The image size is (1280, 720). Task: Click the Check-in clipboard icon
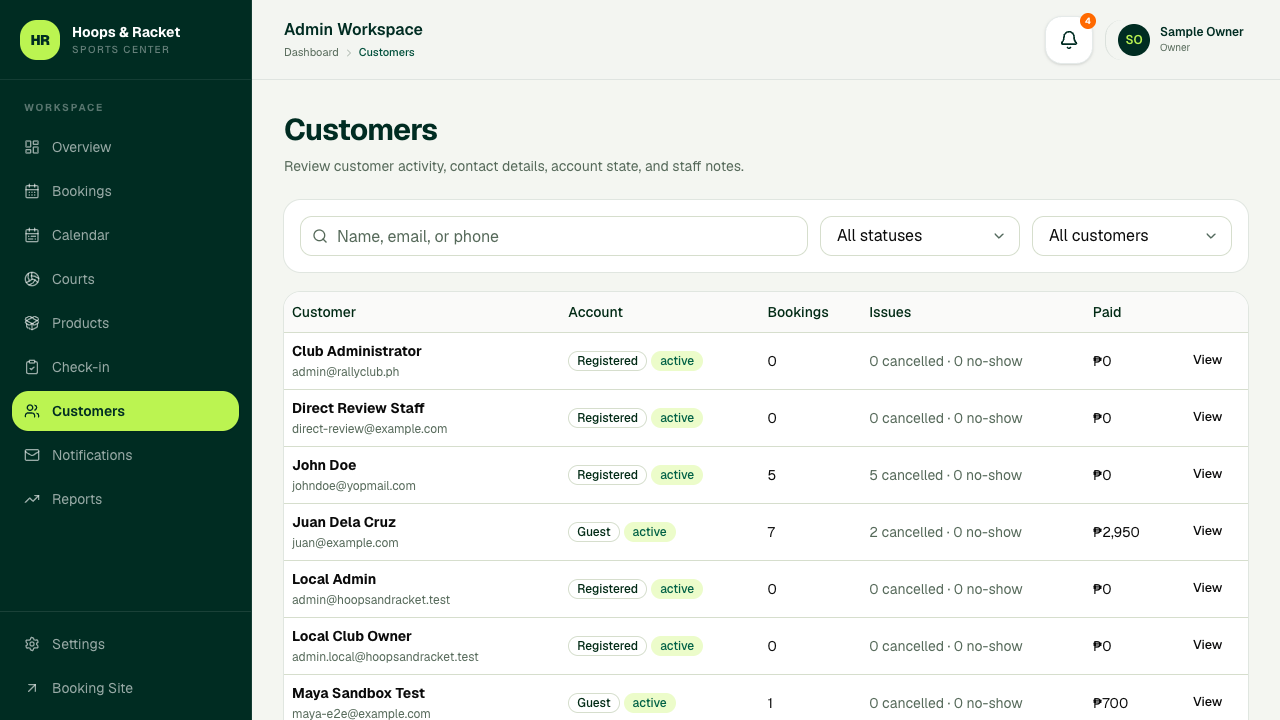(x=32, y=367)
